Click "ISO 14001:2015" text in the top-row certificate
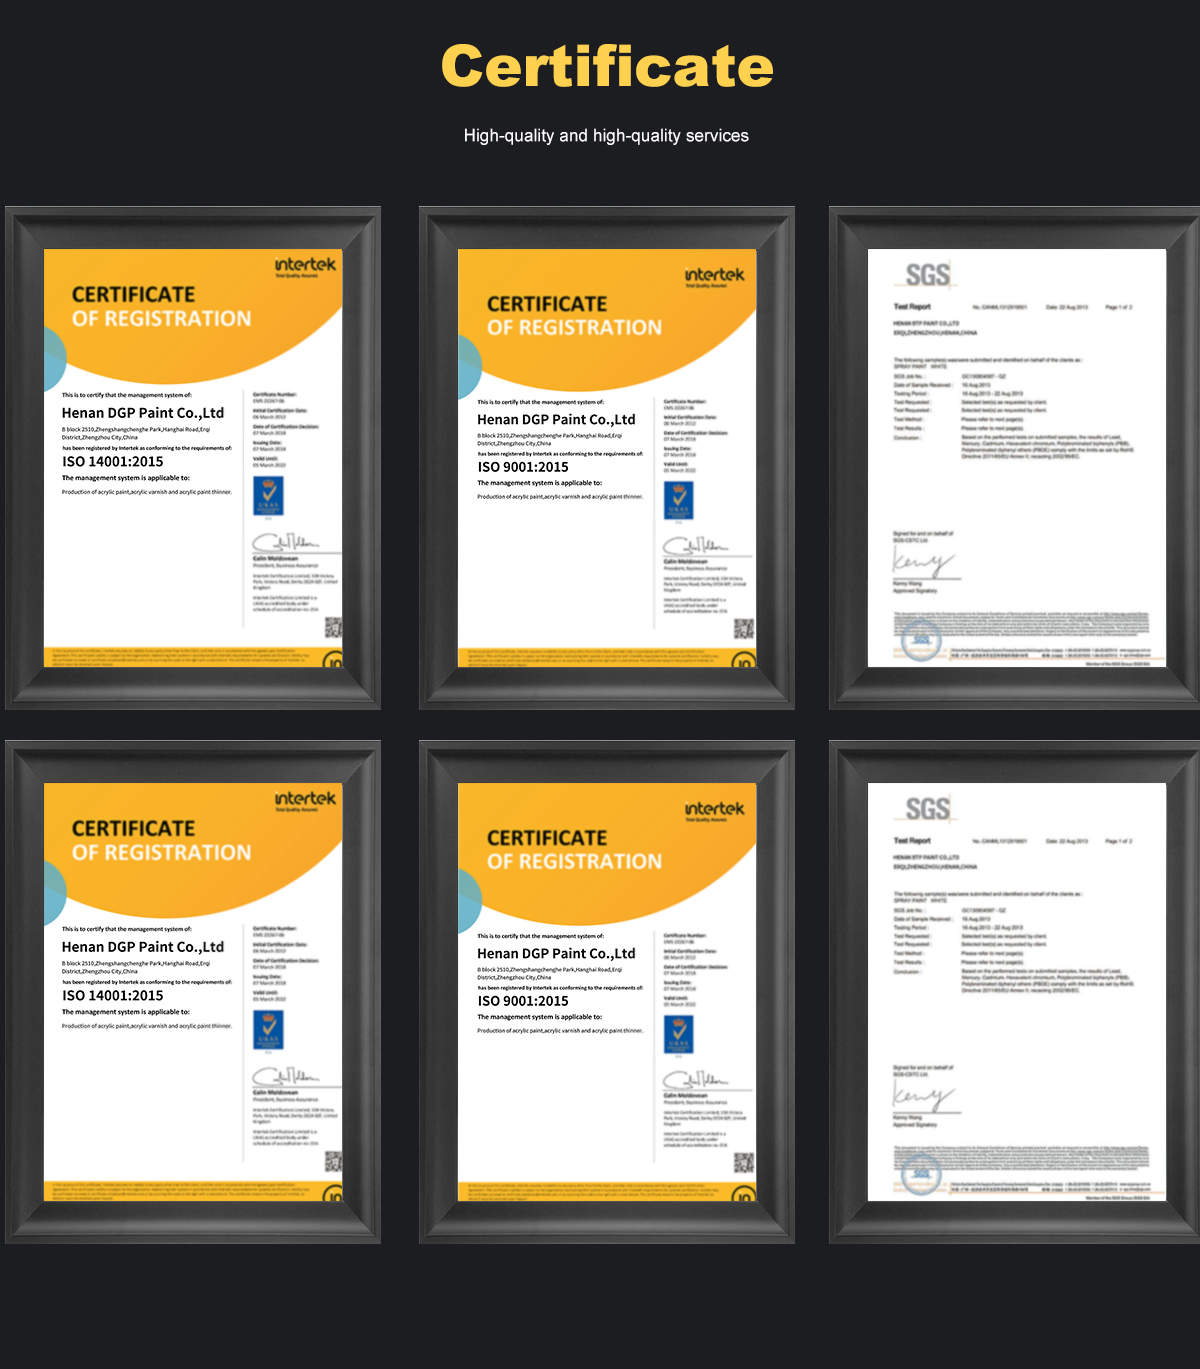The height and width of the screenshot is (1369, 1200). click(113, 462)
